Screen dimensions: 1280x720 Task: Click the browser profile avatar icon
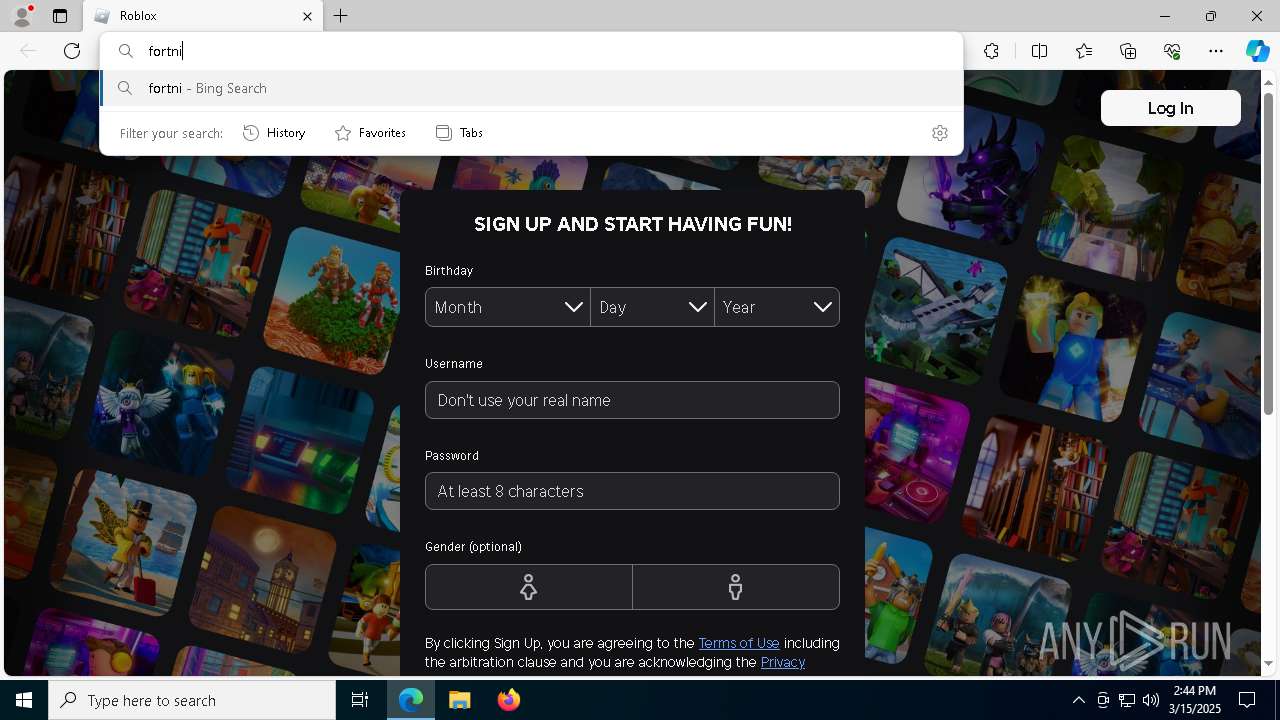point(22,16)
